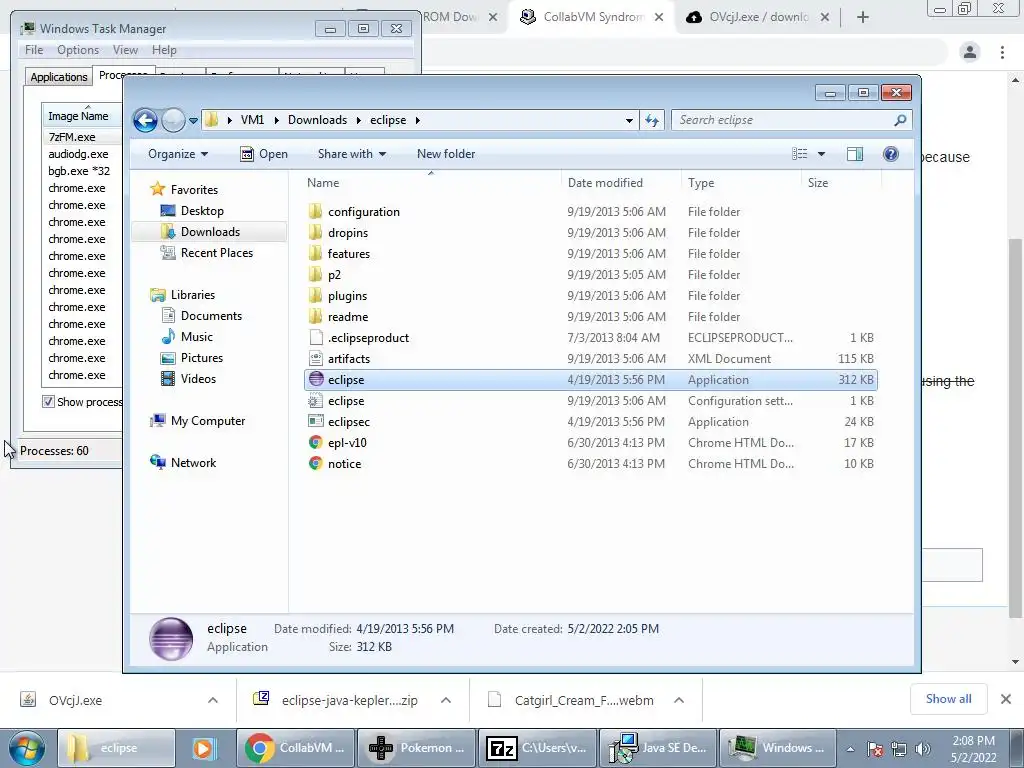The image size is (1024, 768).
Task: Expand view options dropdown arrow
Action: click(822, 154)
